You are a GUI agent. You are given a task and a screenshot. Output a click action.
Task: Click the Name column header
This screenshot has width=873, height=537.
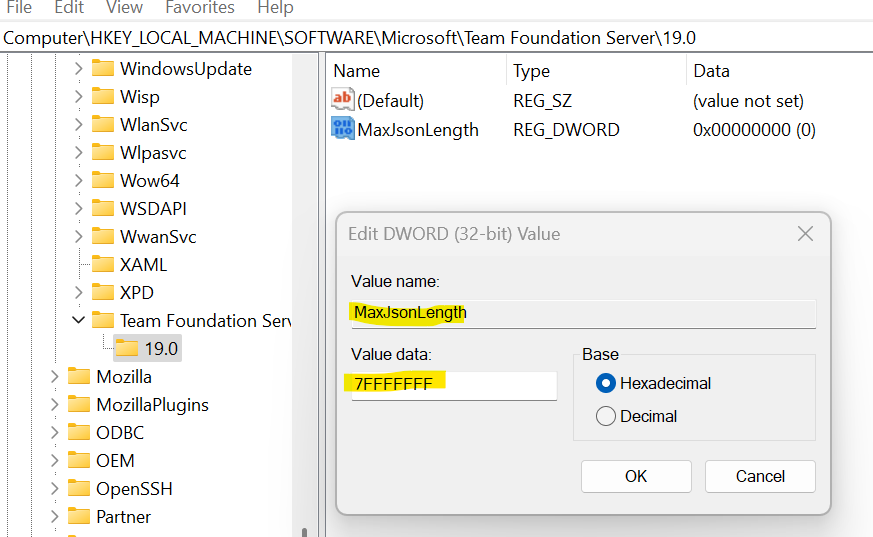418,71
